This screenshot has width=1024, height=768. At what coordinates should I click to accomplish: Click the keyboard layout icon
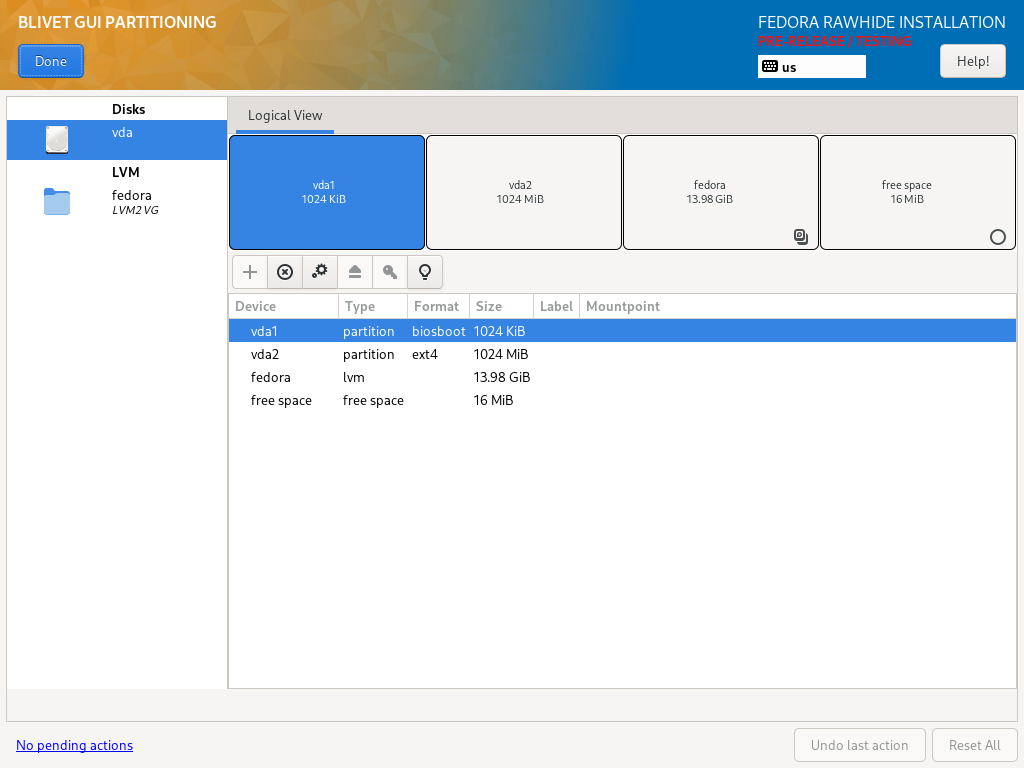pyautogui.click(x=770, y=66)
